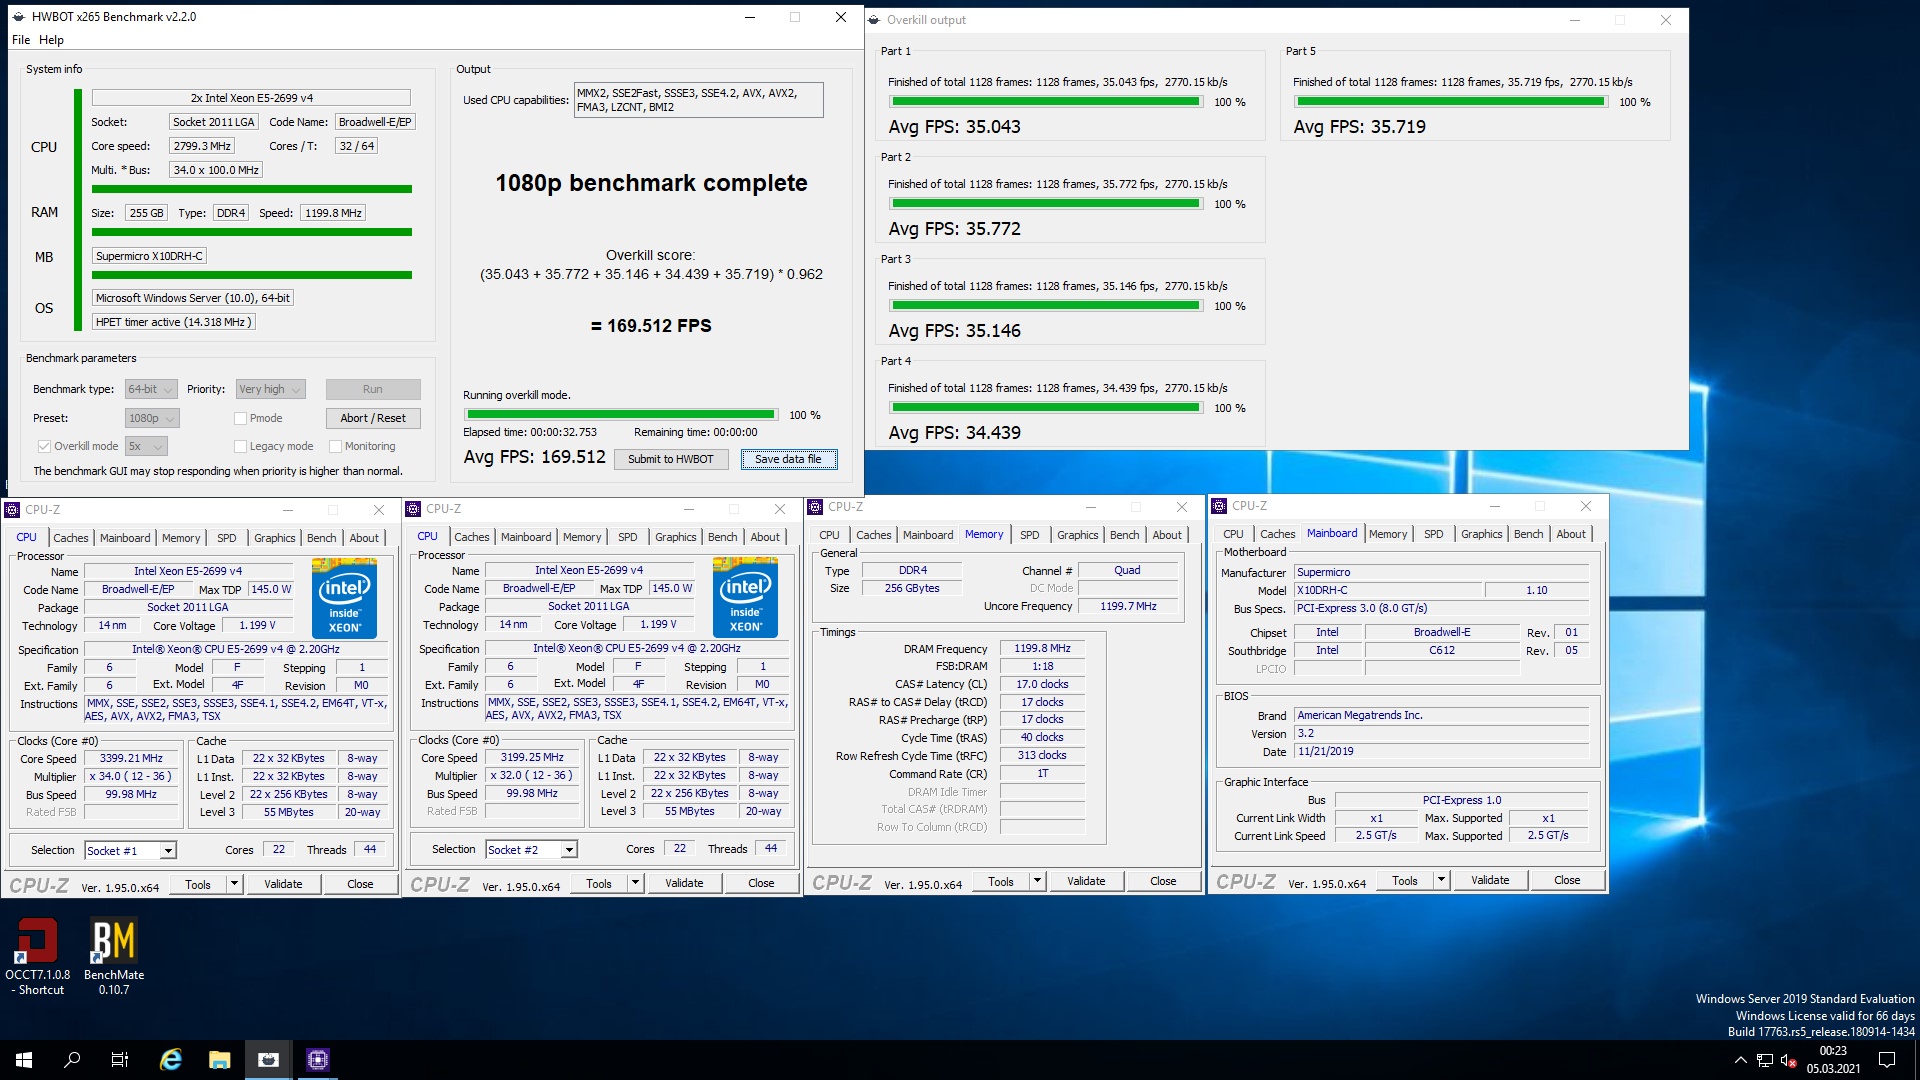Switch to CPU-Z taskbar icon
This screenshot has height=1080, width=1920.
coord(317,1060)
